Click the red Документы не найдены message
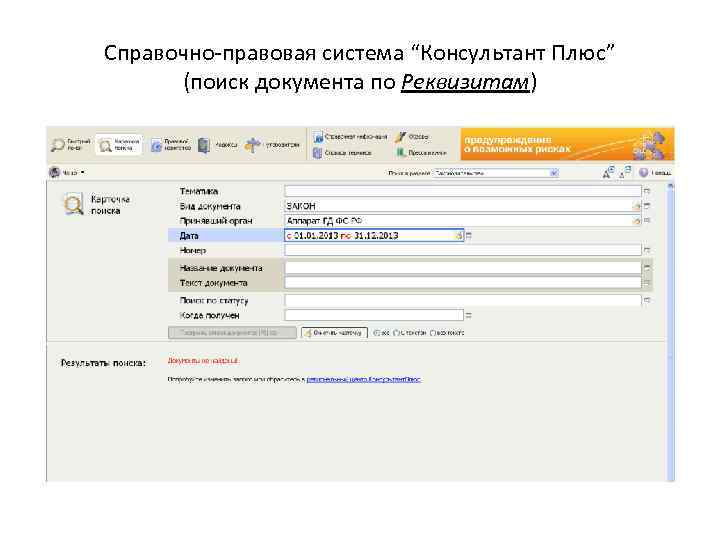This screenshot has height=540, width=720. coord(203,361)
